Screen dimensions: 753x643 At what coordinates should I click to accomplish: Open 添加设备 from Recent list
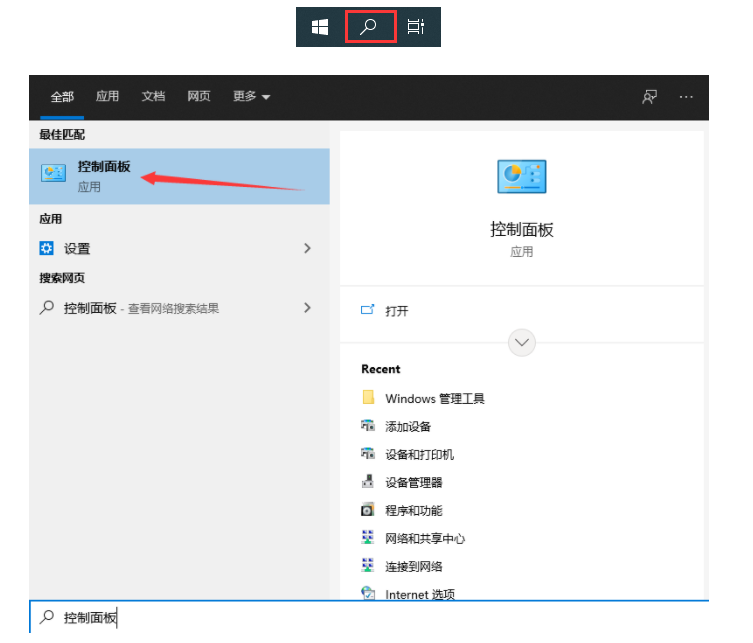(408, 426)
